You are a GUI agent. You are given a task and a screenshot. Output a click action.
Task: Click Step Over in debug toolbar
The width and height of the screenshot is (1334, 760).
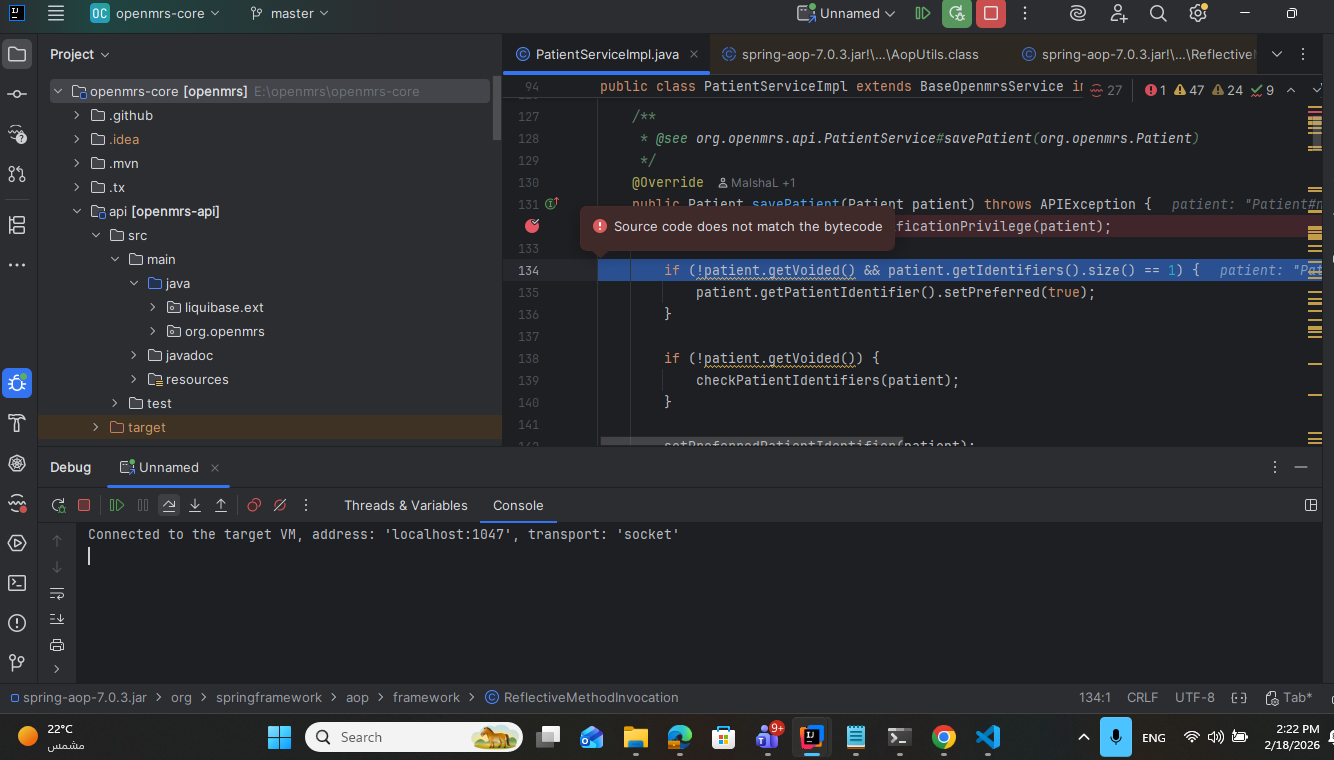coord(169,505)
